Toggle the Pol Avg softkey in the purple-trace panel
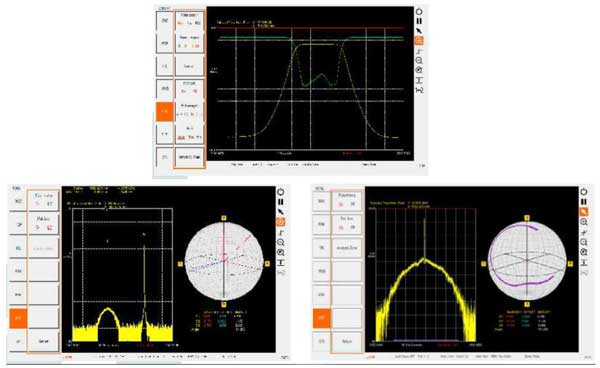This screenshot has width=600, height=368. click(x=347, y=223)
